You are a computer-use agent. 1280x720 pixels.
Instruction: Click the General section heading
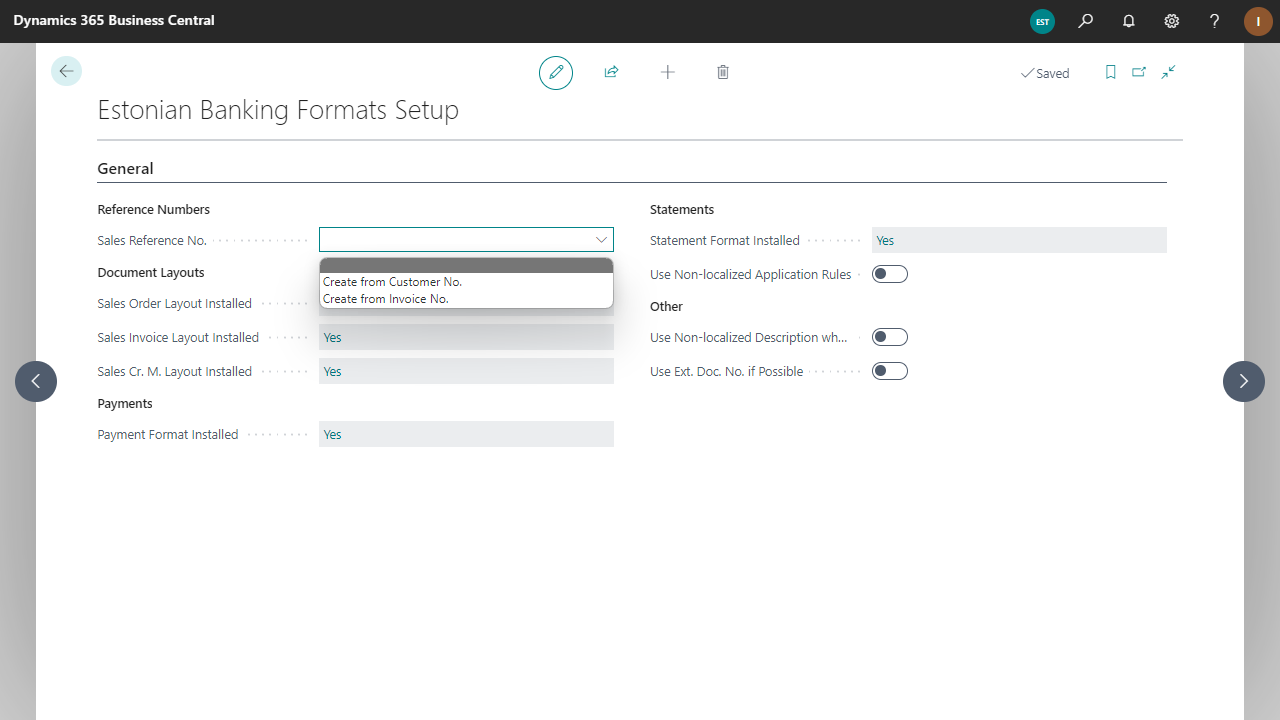click(125, 169)
